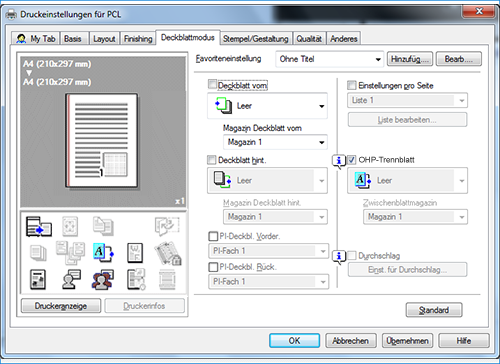
Task: Select the Deckblattmodus tab
Action: pyautogui.click(x=188, y=38)
